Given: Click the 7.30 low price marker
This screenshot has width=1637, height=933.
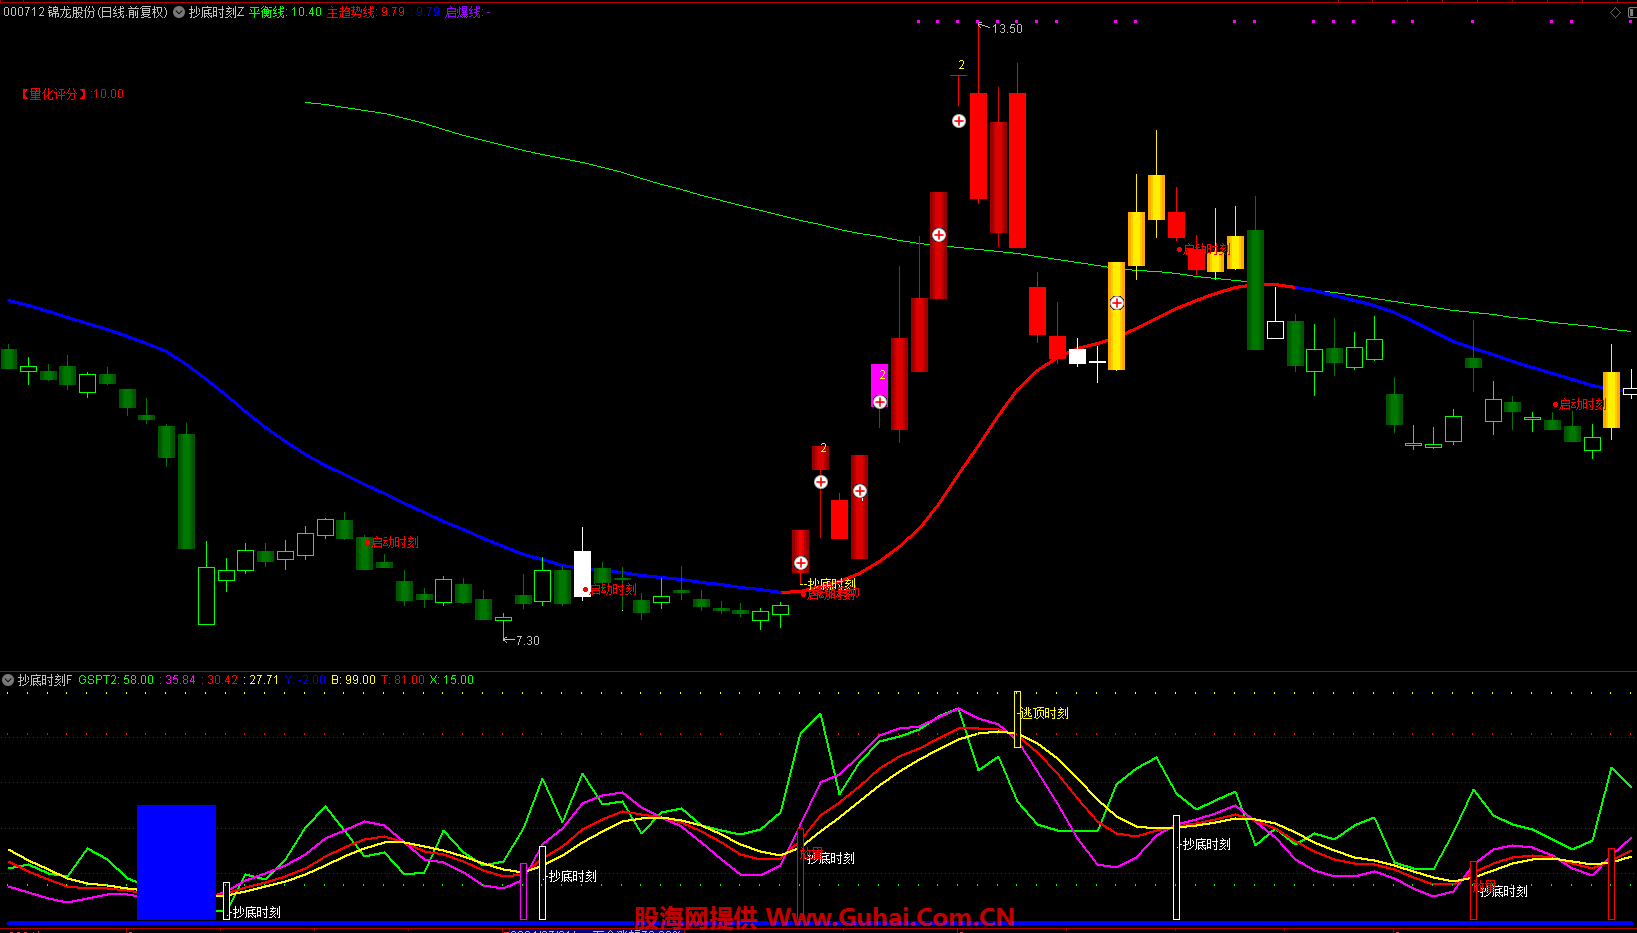Looking at the screenshot, I should point(526,640).
